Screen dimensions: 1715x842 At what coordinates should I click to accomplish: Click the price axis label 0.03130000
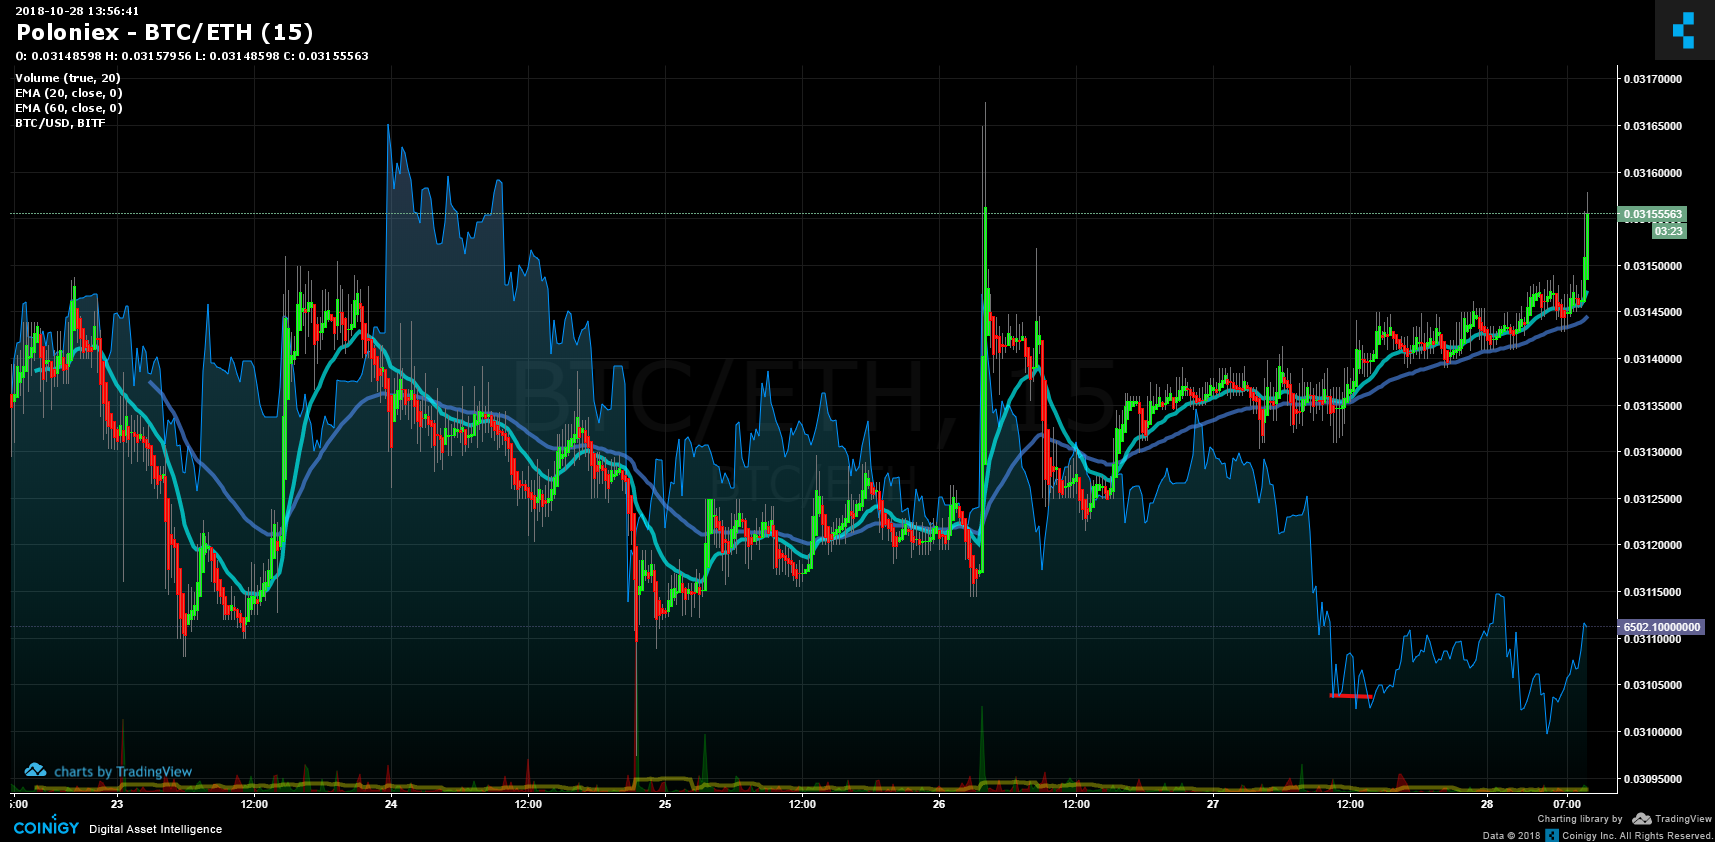point(1653,452)
